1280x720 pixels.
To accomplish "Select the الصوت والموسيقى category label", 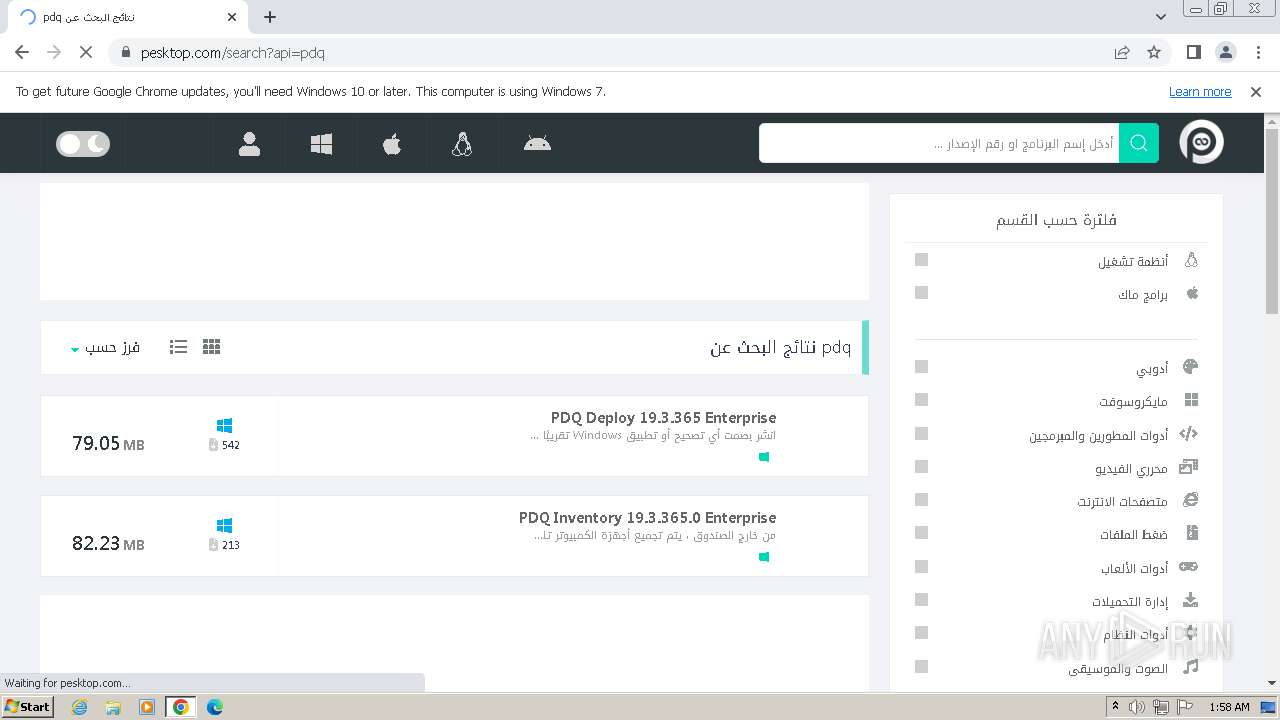I will pos(1118,668).
